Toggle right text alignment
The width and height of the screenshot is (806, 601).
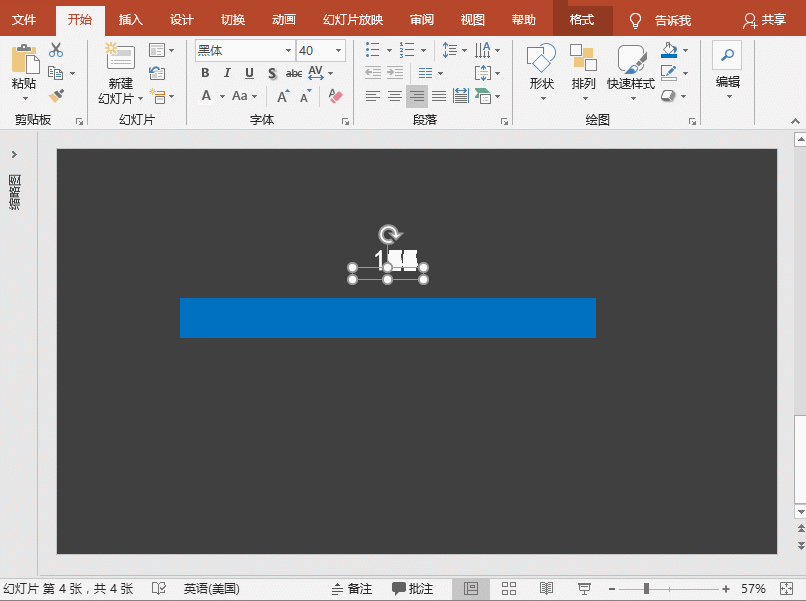pyautogui.click(x=417, y=96)
